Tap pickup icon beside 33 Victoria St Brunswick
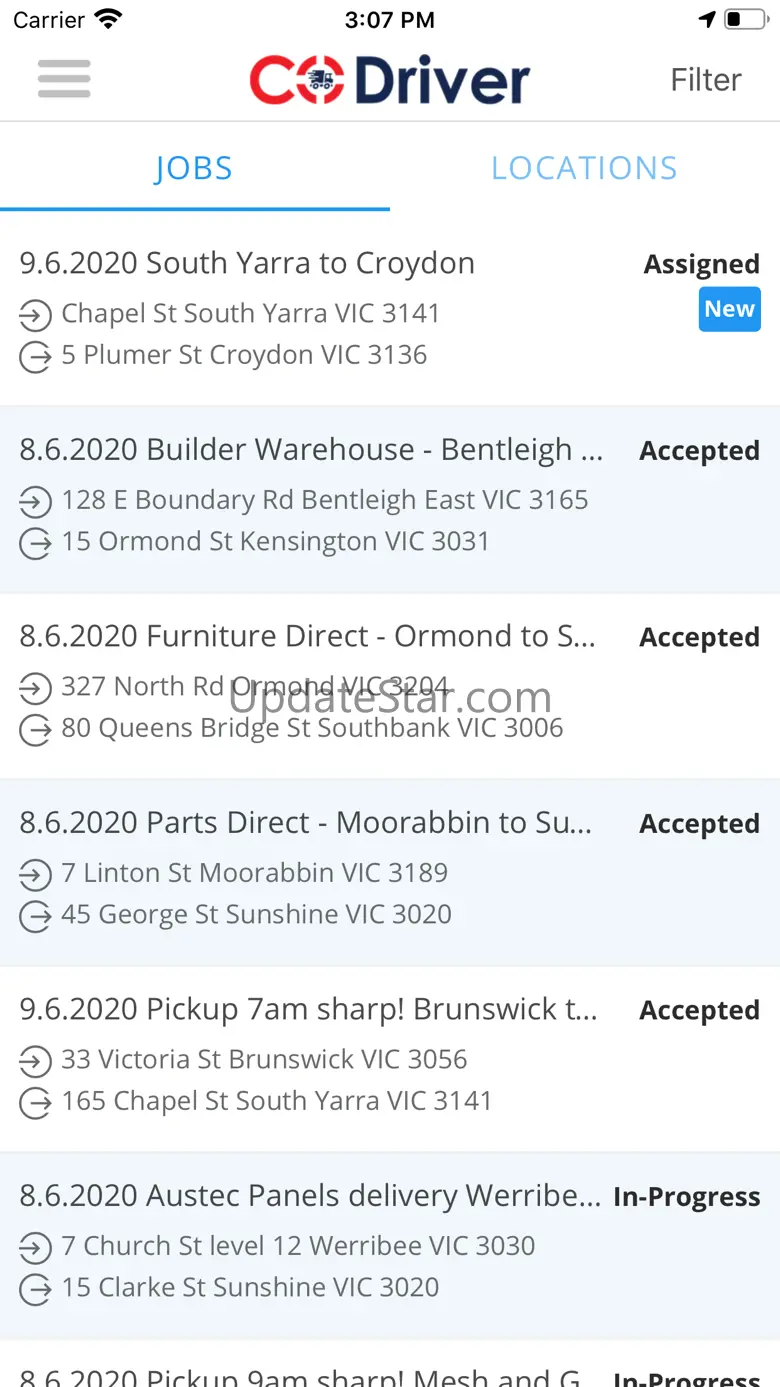The height and width of the screenshot is (1387, 780). point(35,1061)
